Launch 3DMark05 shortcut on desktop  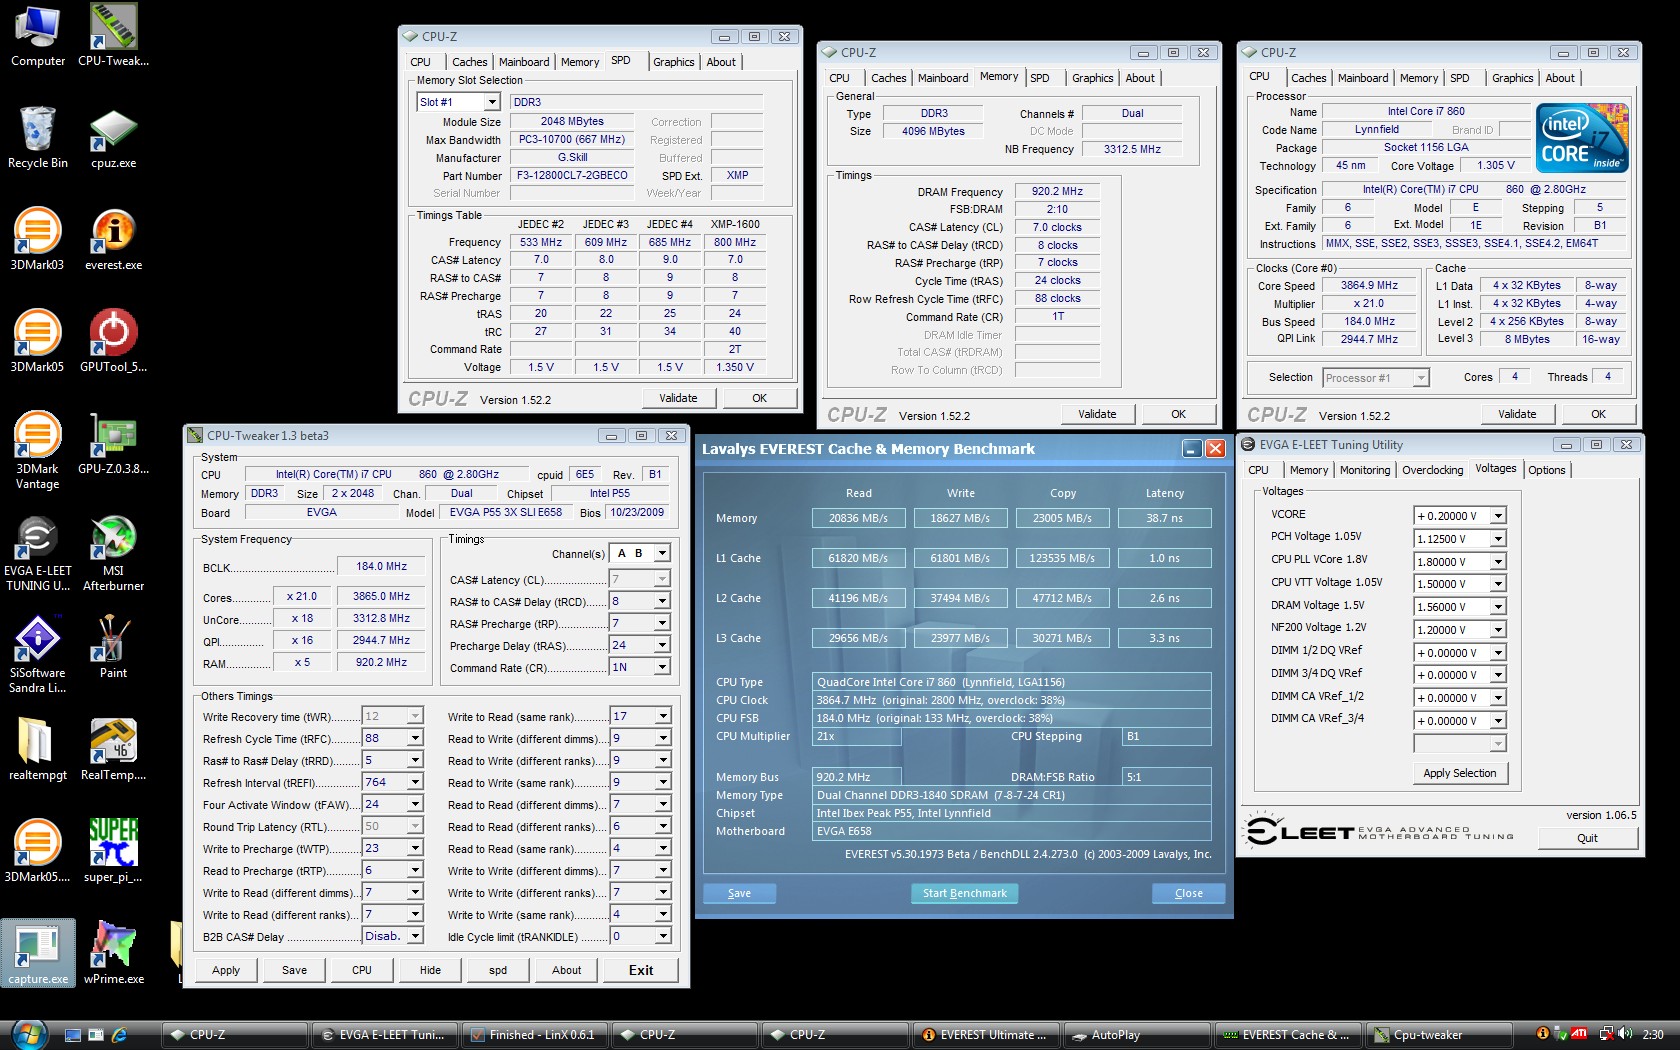click(x=37, y=342)
